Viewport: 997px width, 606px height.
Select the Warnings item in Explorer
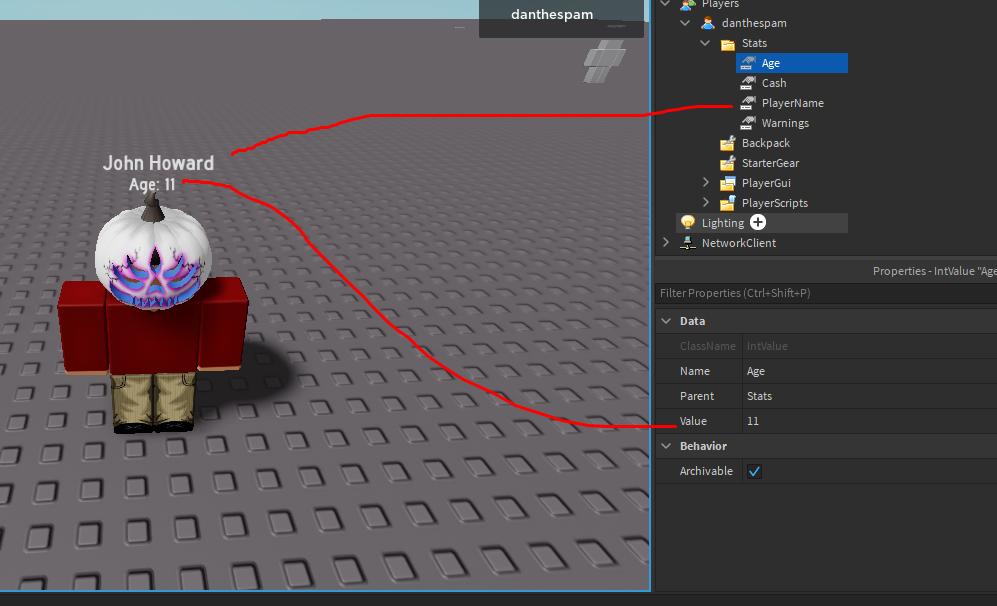click(785, 123)
